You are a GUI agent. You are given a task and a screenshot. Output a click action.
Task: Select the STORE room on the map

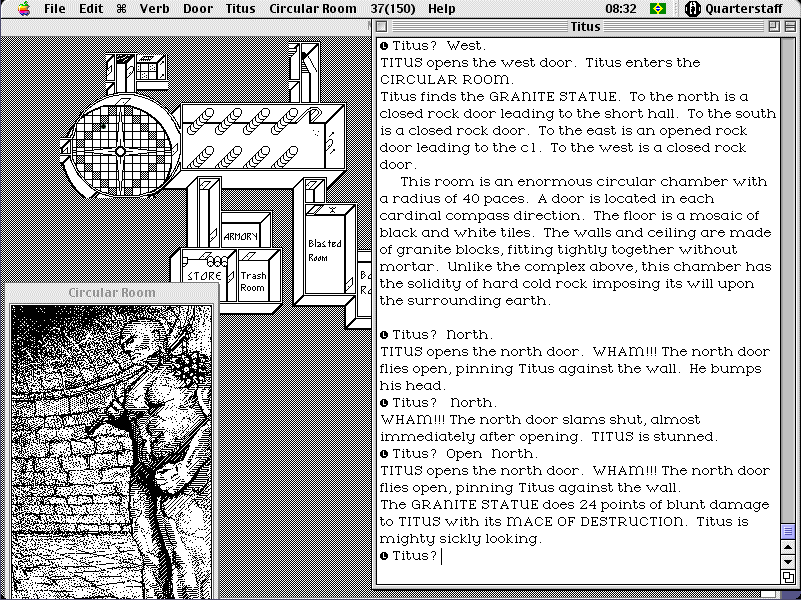tap(203, 275)
